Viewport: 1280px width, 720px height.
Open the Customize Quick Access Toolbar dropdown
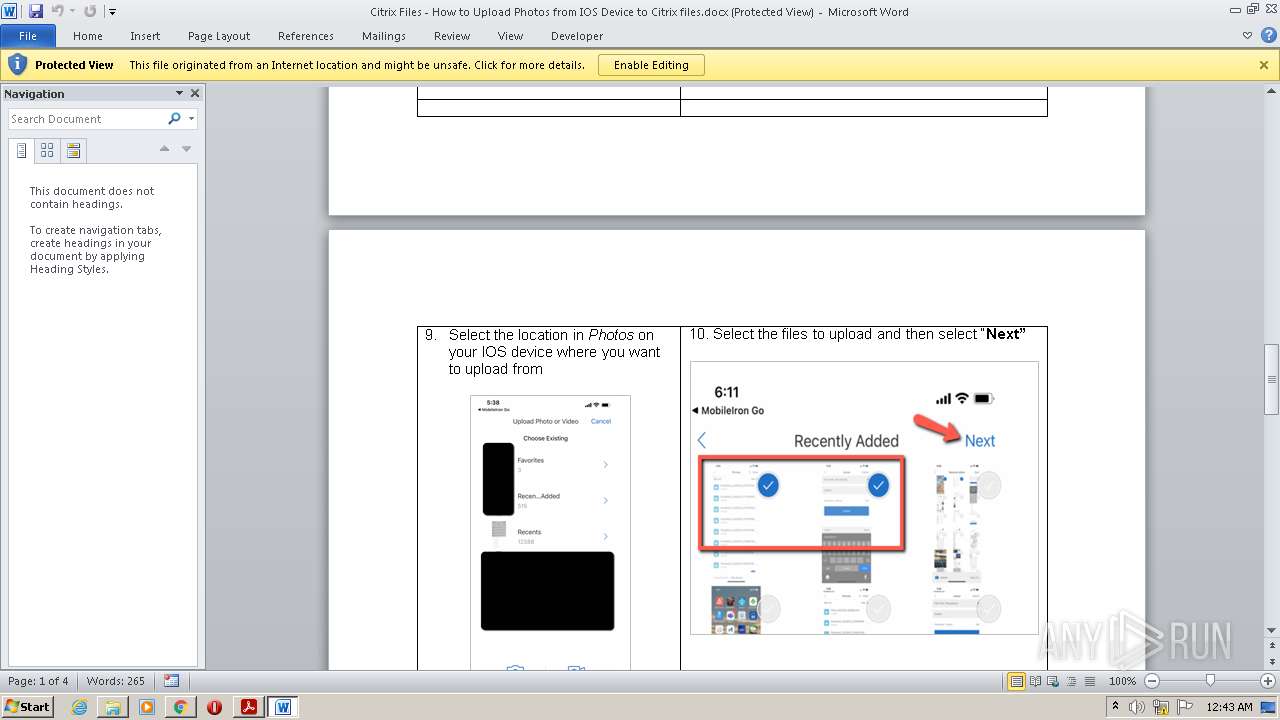click(112, 12)
